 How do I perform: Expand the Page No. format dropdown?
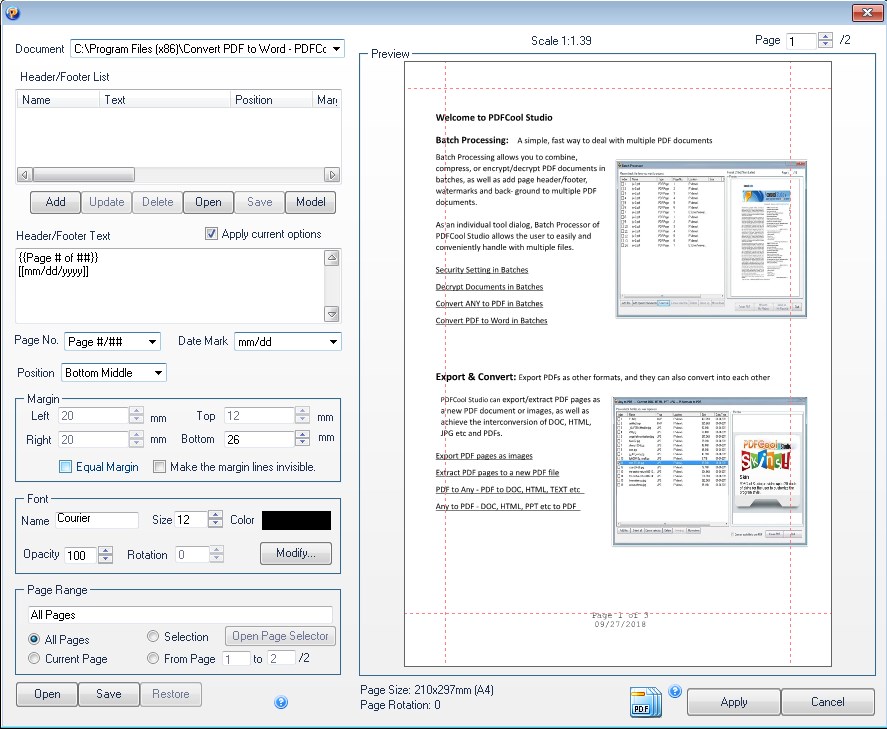(x=152, y=342)
